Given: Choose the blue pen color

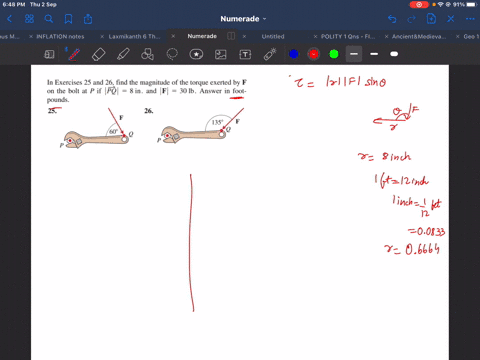Looking at the screenshot, I should pos(294,54).
